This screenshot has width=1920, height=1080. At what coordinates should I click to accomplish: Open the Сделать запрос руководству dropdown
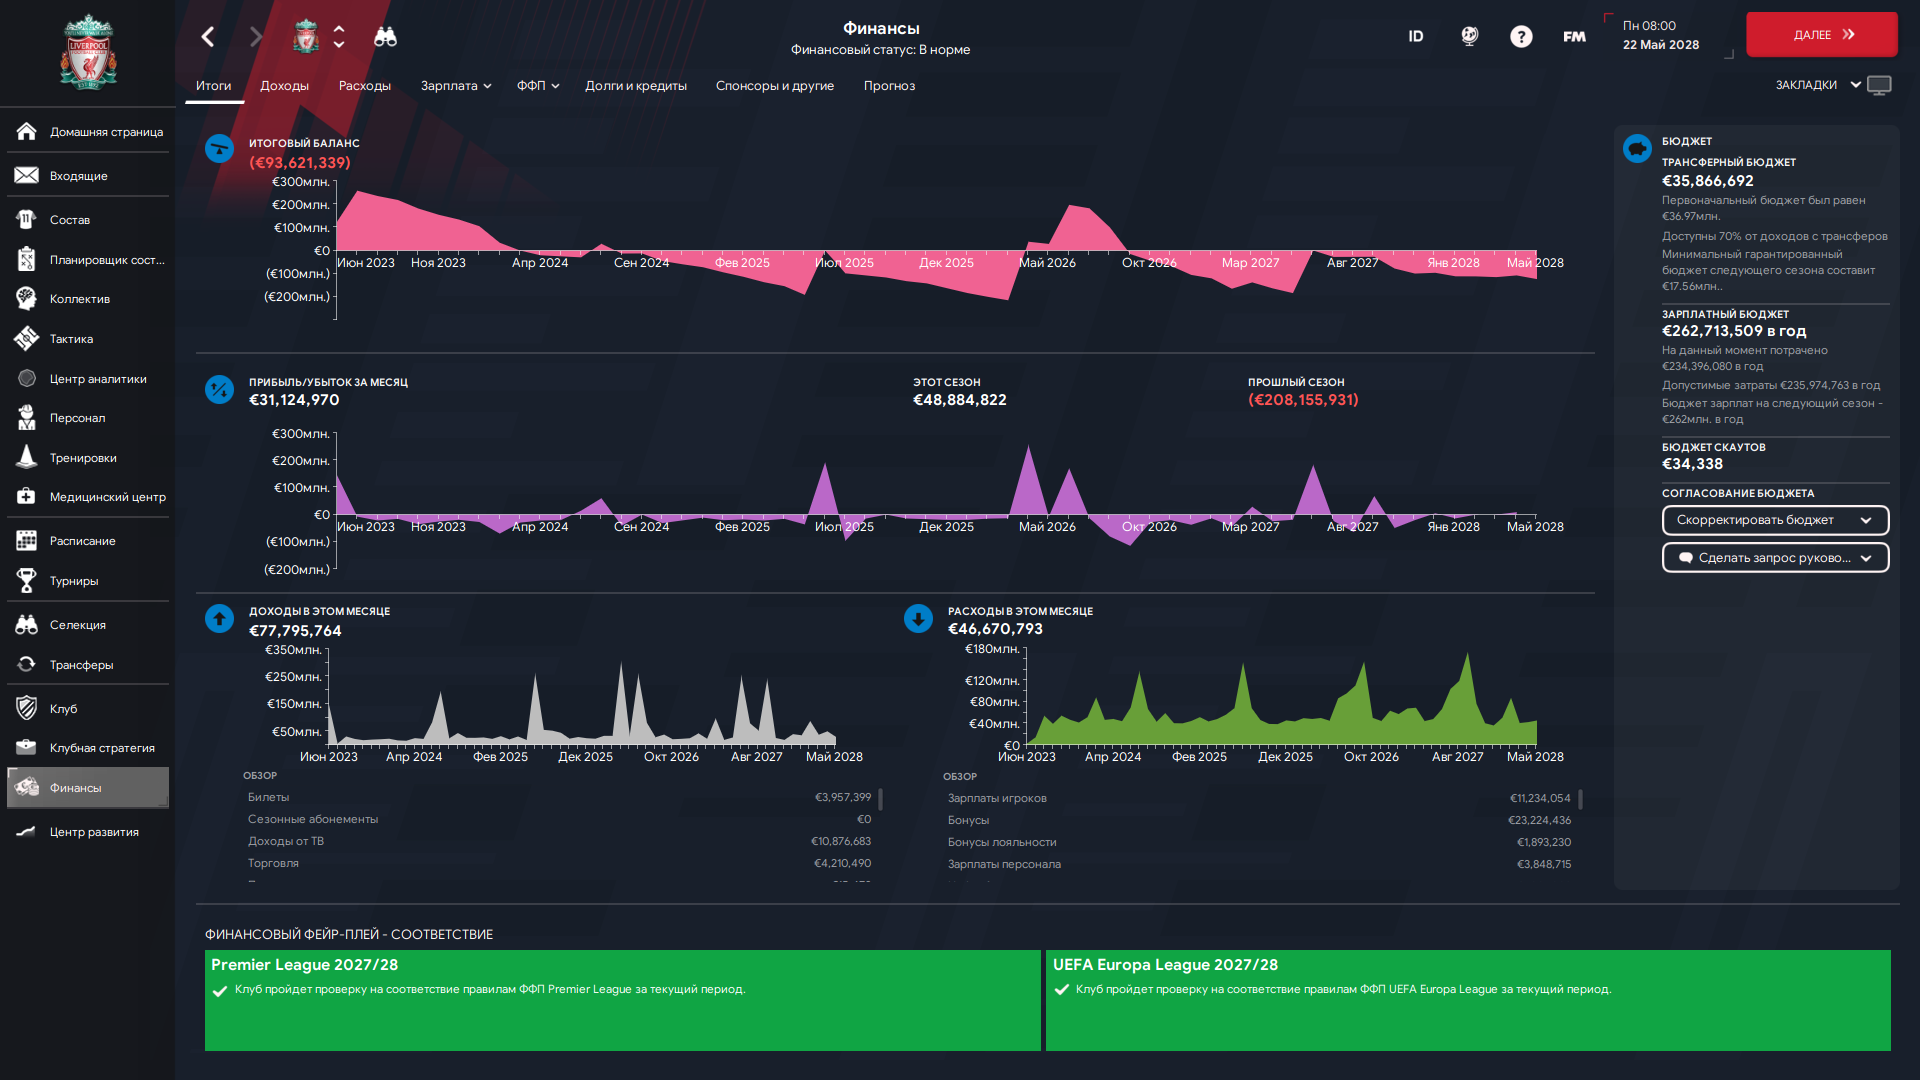[1775, 558]
